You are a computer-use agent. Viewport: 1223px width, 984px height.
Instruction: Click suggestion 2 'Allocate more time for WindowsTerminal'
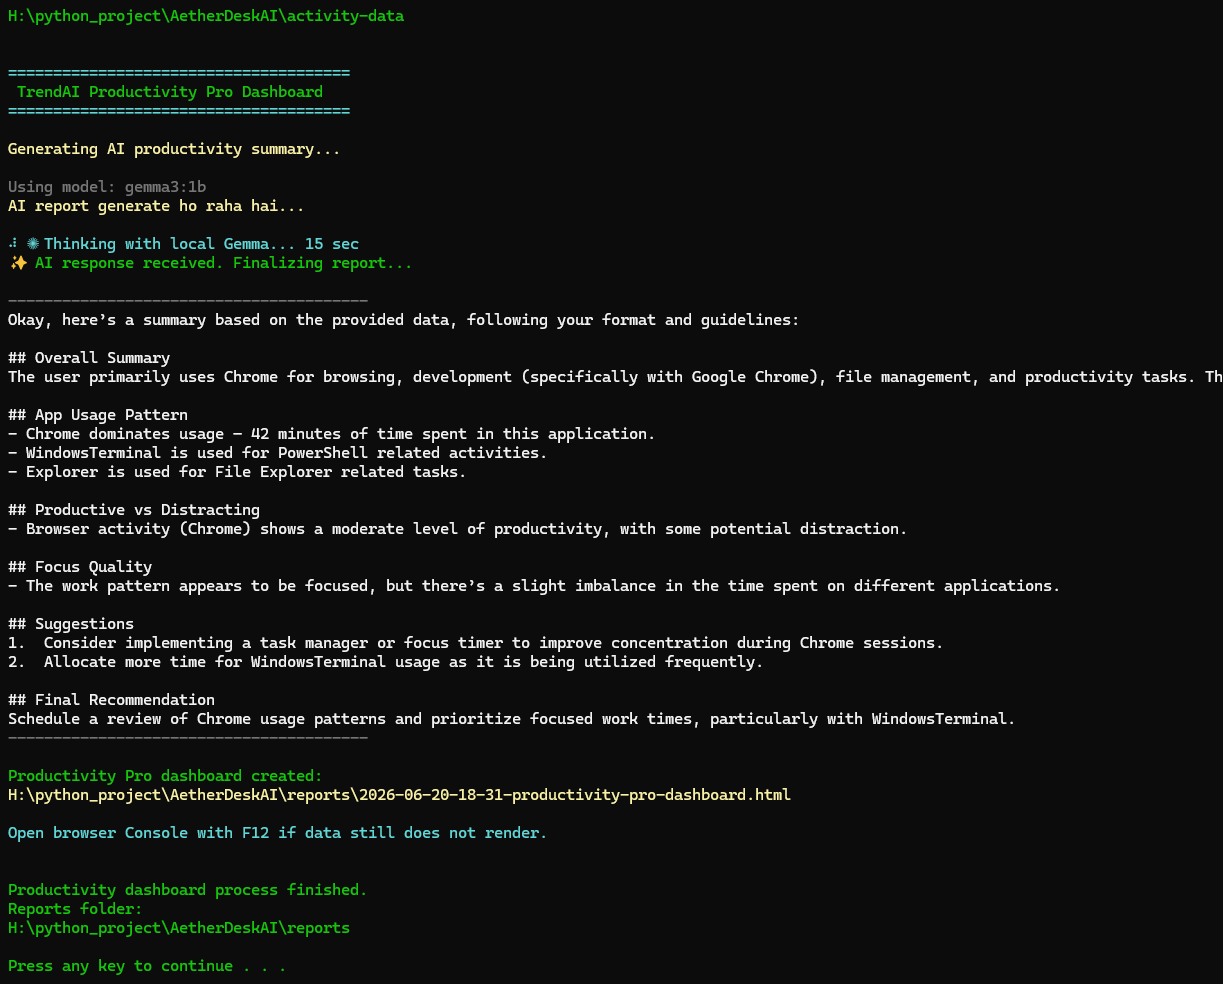pos(386,662)
